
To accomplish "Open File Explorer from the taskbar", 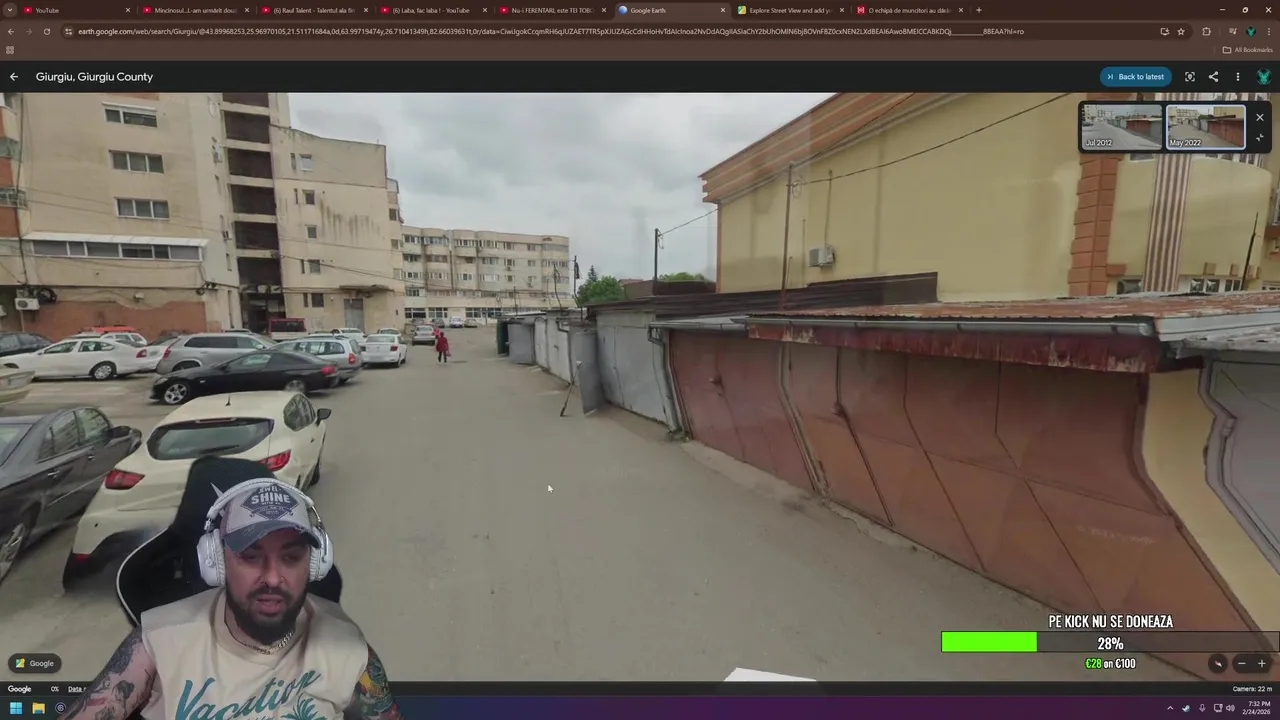I will click(38, 708).
